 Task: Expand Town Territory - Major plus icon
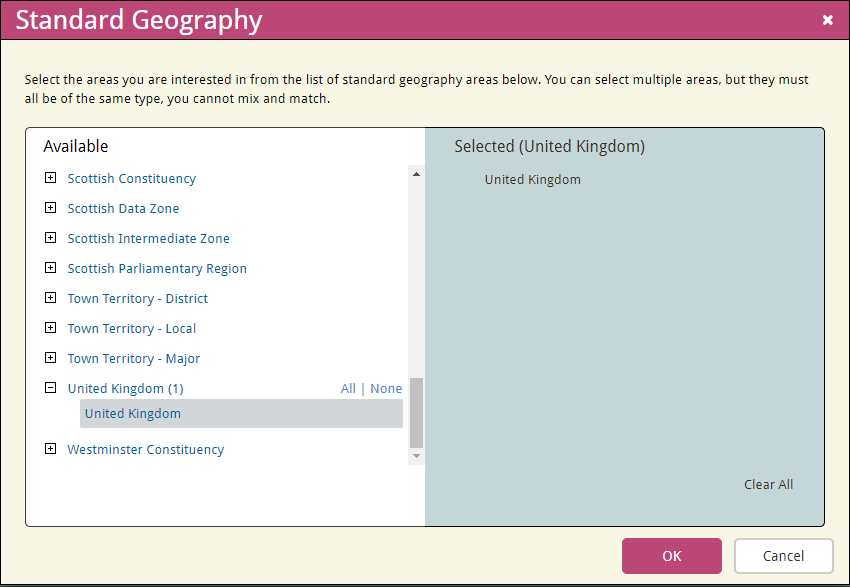tap(50, 358)
